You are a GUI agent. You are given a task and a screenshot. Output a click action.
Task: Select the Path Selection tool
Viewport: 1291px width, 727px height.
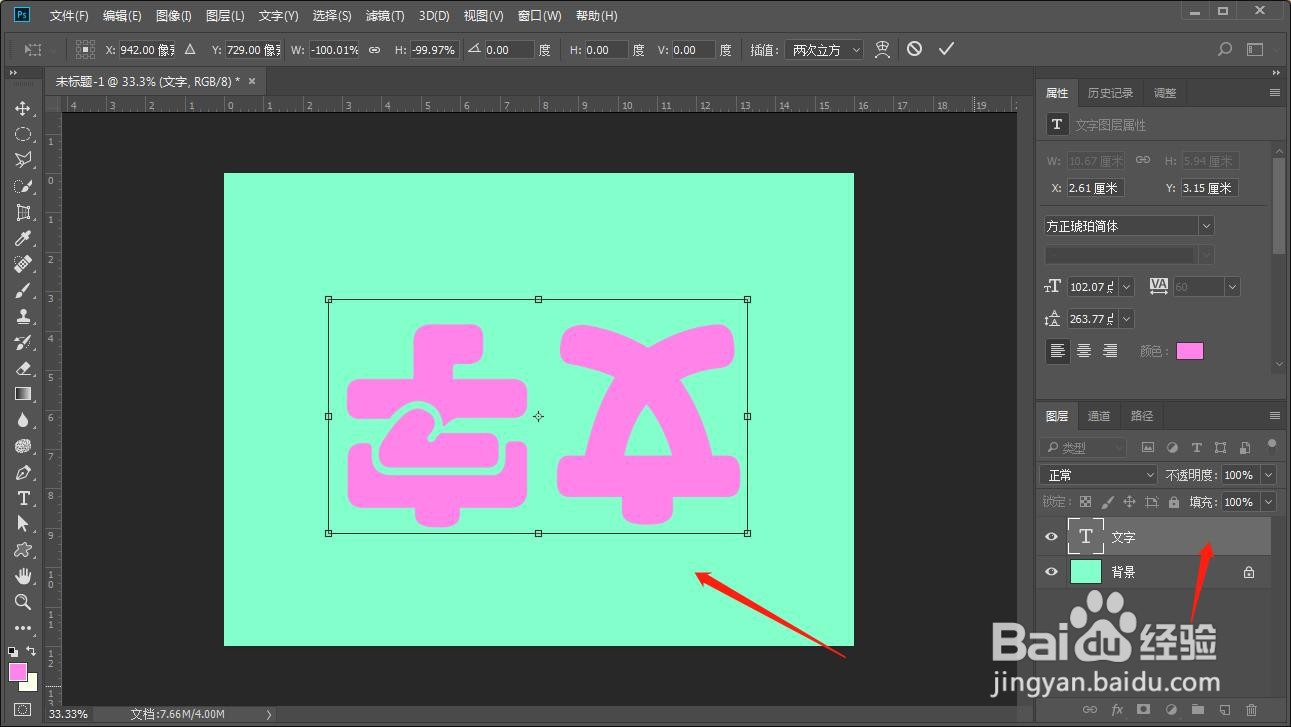click(x=23, y=524)
